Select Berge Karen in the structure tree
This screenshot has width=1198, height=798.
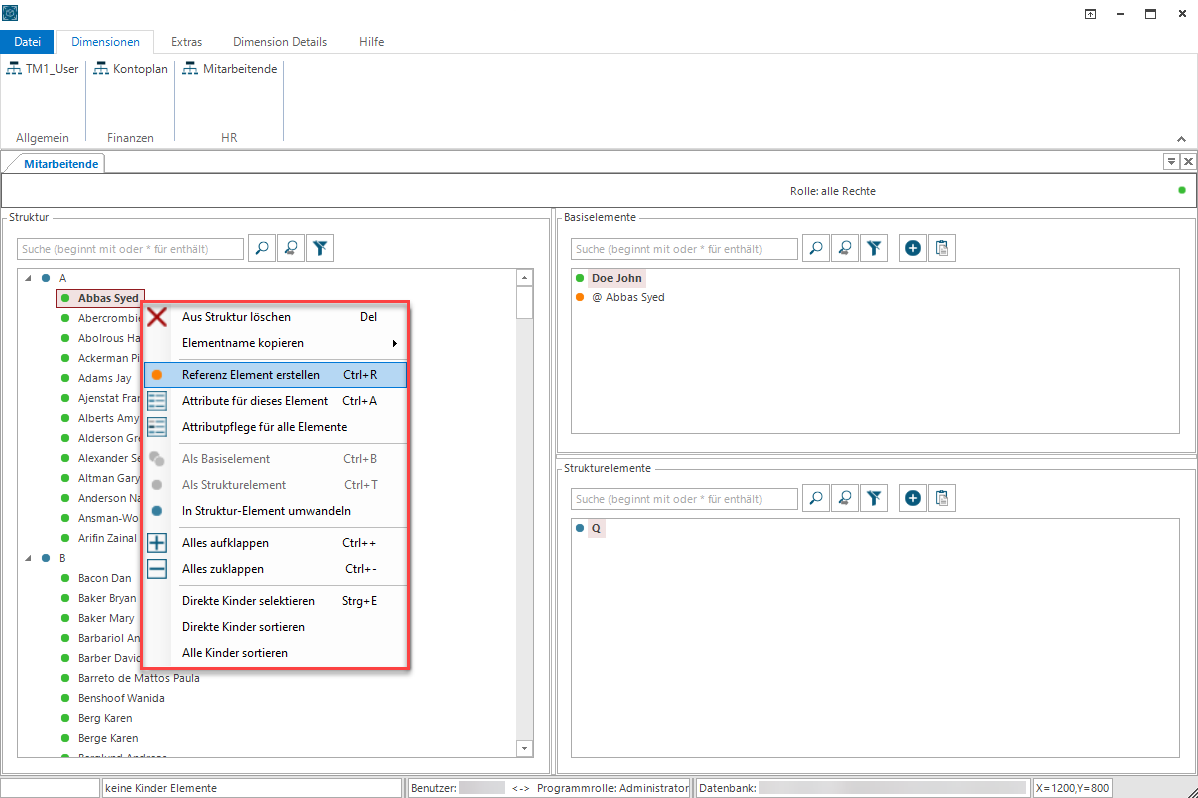(x=108, y=738)
